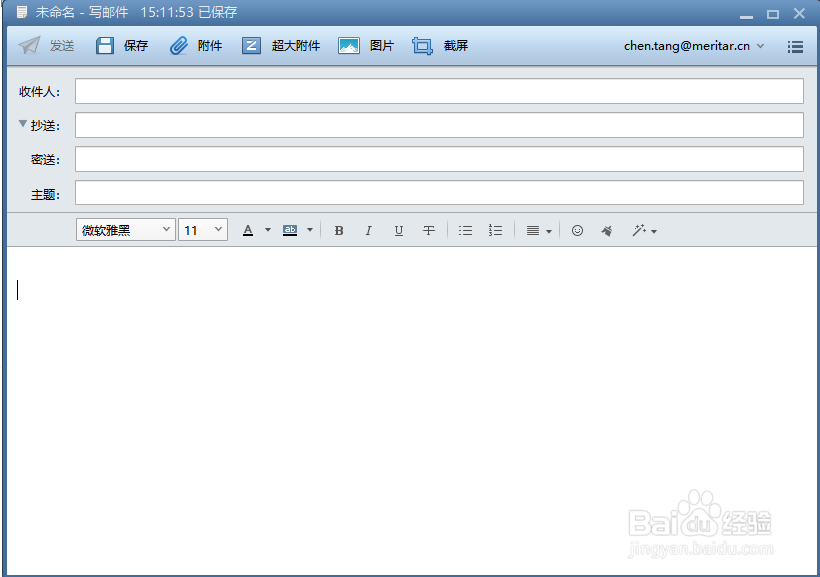Focus the 收件人 recipient field
This screenshot has width=820, height=577.
[439, 91]
